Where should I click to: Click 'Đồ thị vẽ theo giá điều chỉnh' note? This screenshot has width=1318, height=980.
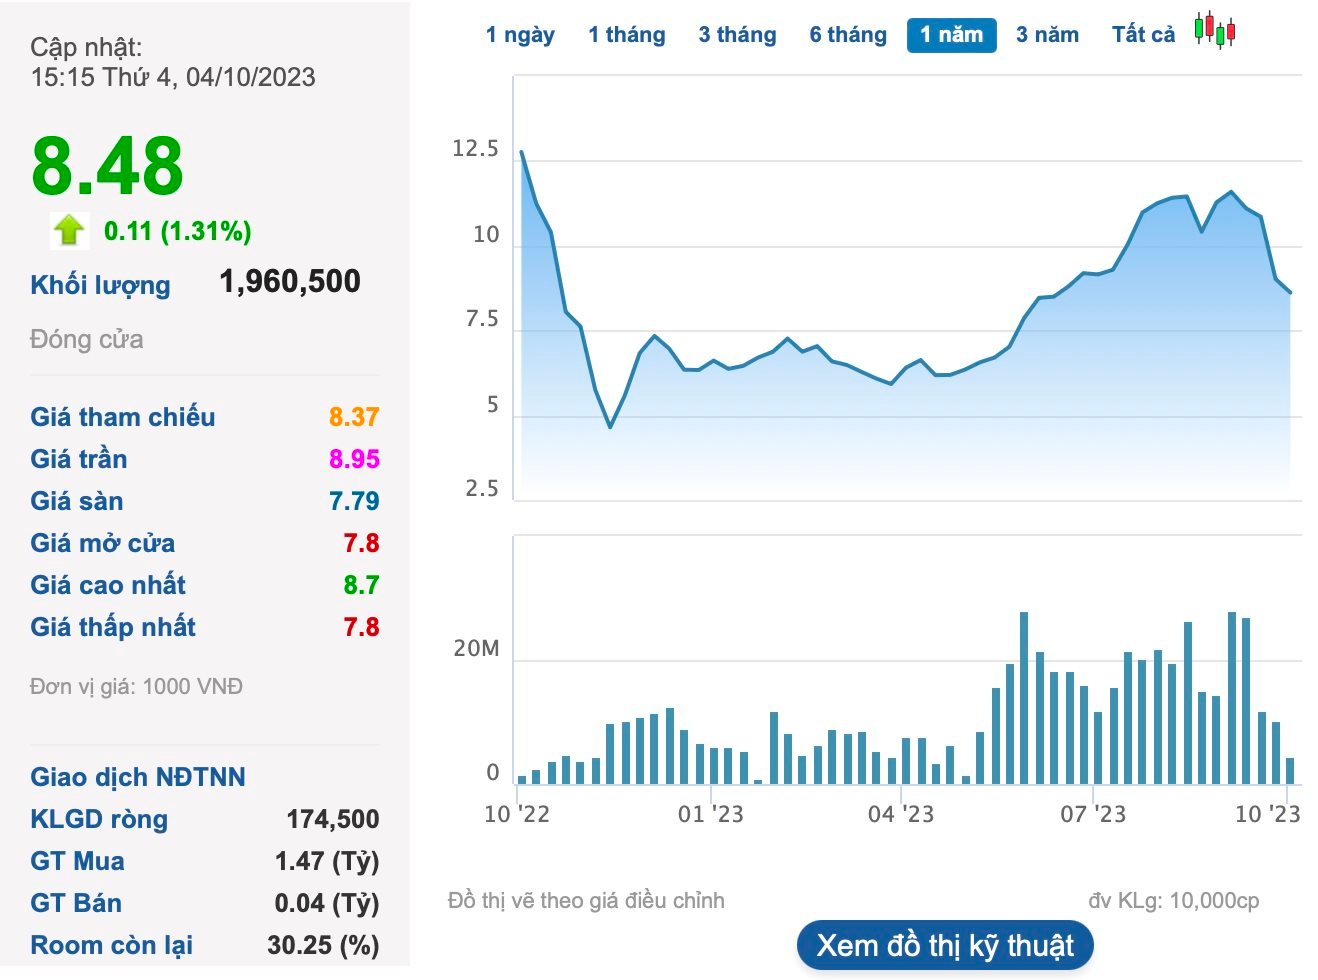586,901
